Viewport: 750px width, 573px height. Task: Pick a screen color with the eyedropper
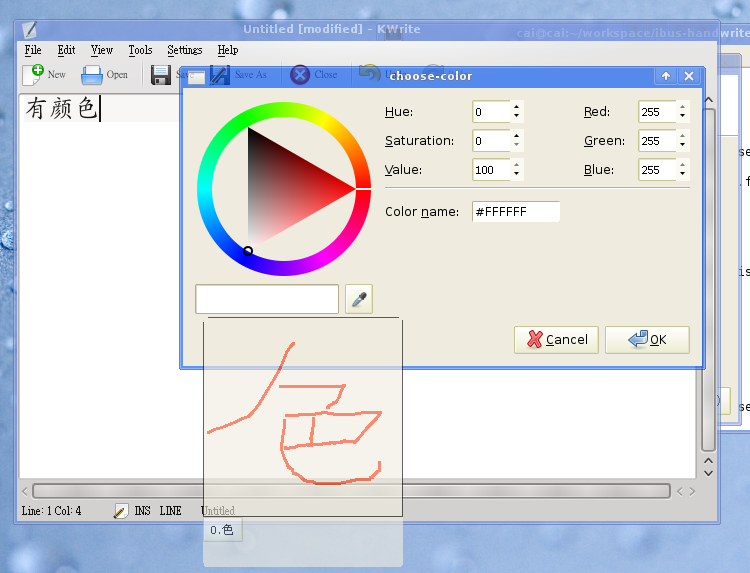359,299
